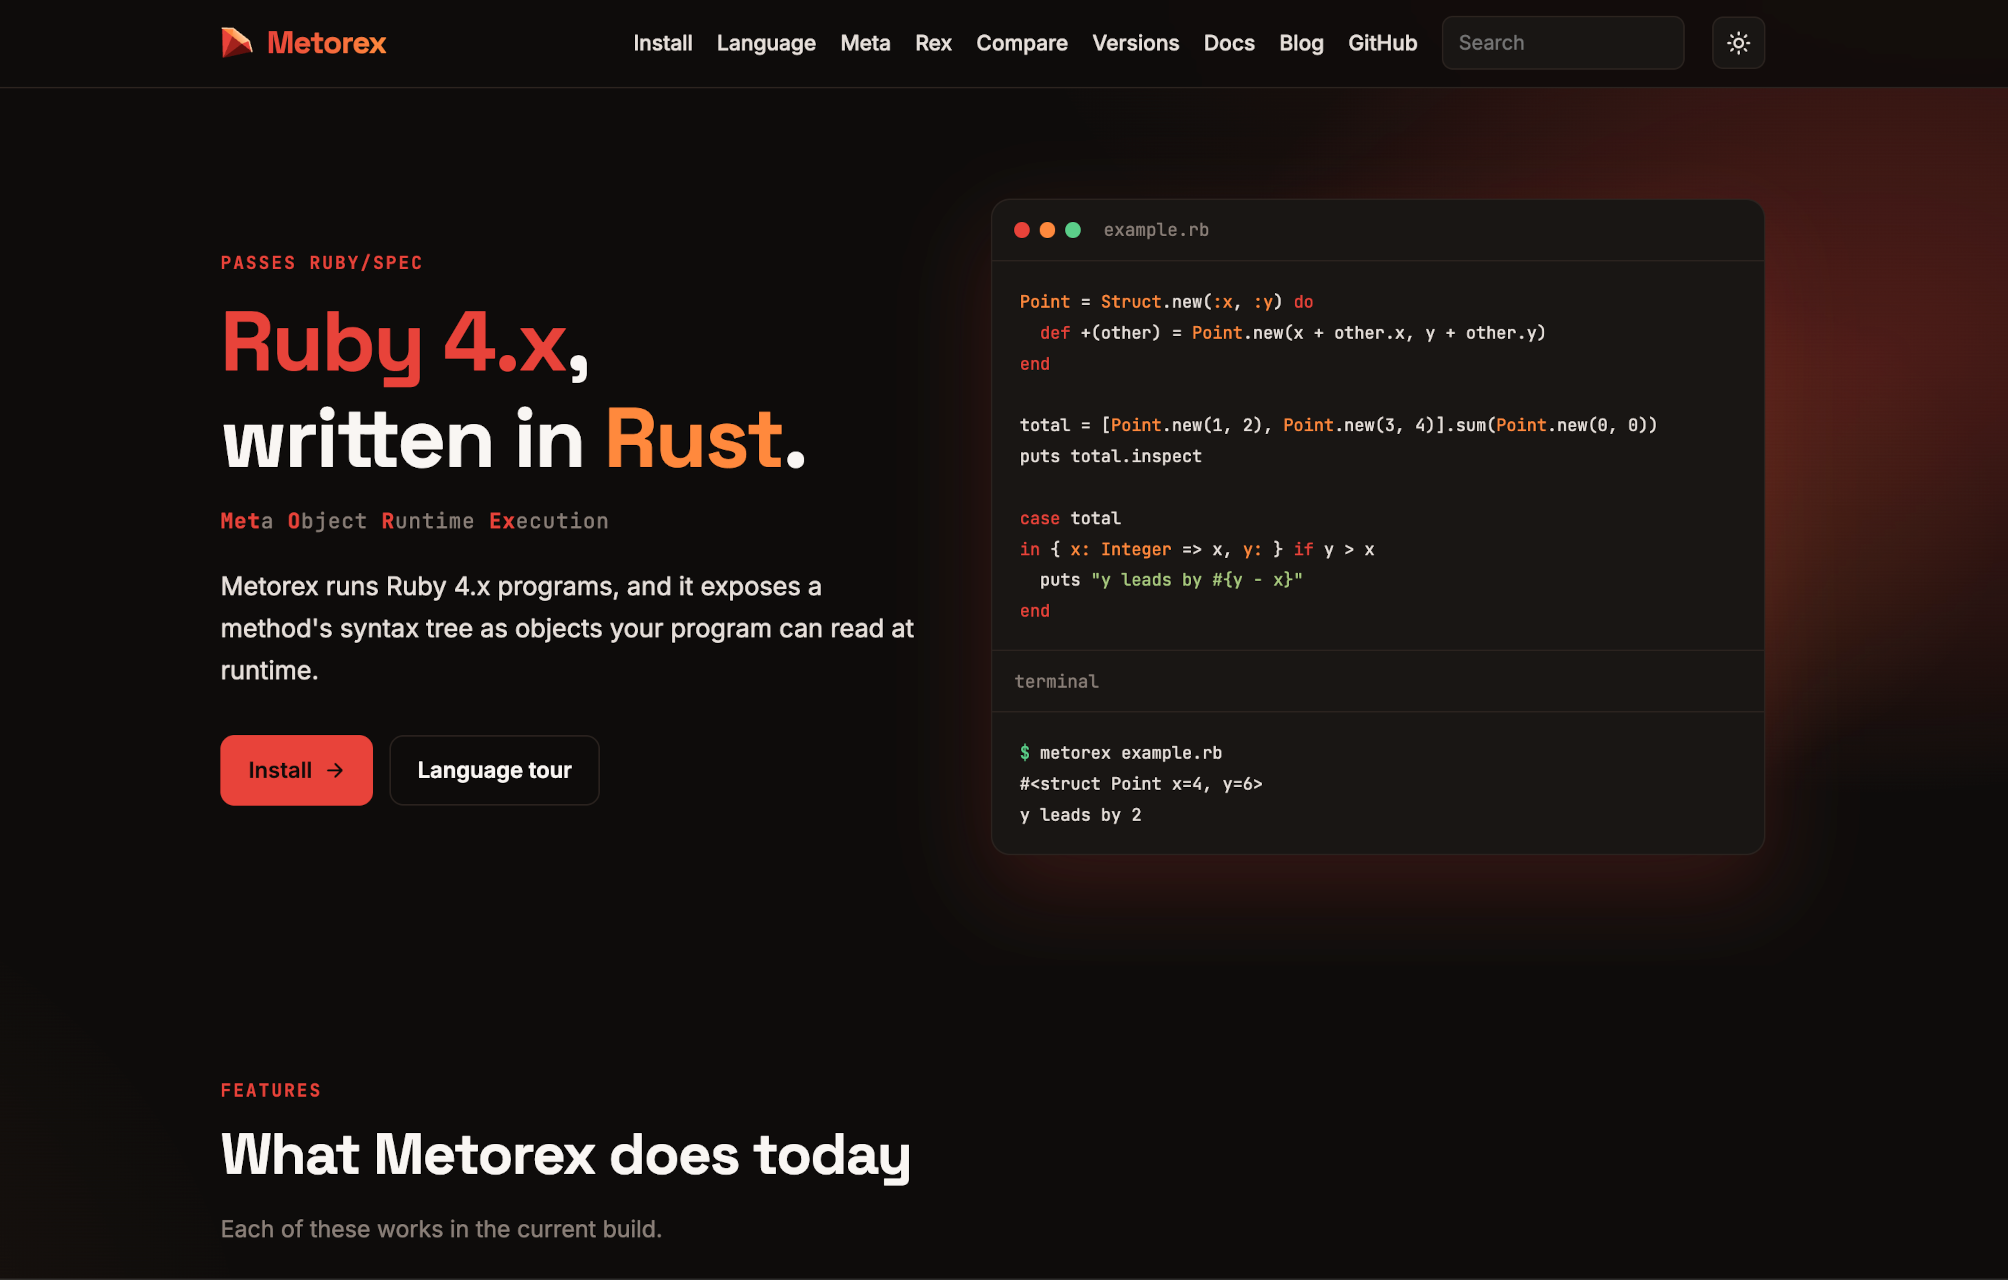This screenshot has width=2008, height=1280.
Task: Click the terminal section label
Action: click(x=1056, y=681)
